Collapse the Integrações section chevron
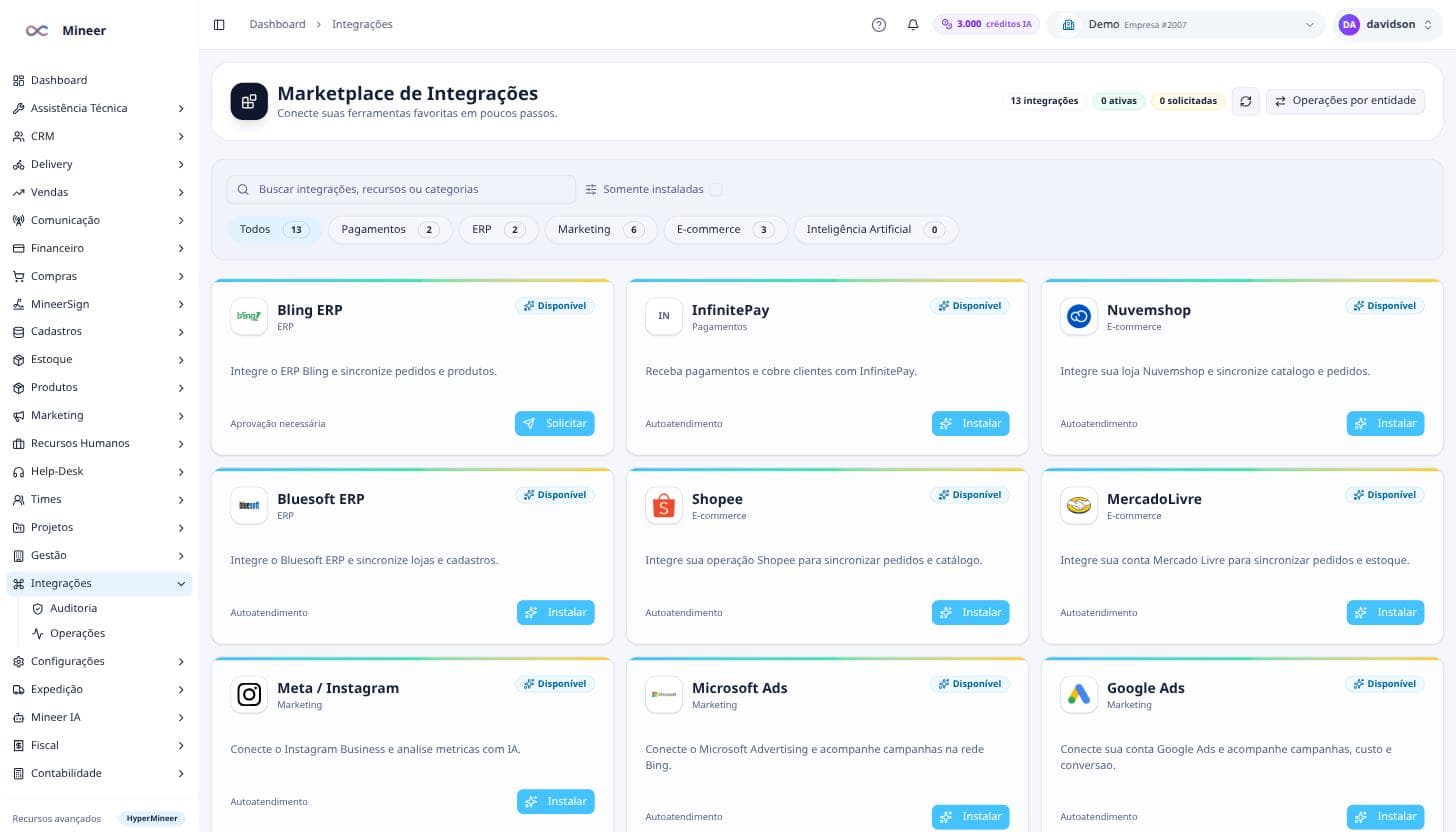The height and width of the screenshot is (832, 1456). point(181,583)
